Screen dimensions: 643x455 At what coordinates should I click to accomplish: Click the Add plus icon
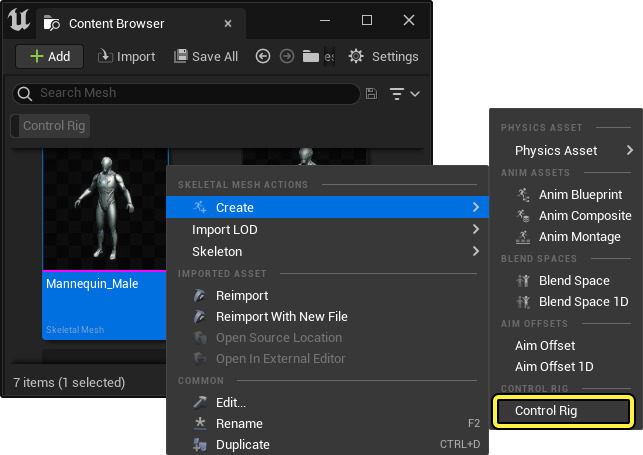point(36,56)
